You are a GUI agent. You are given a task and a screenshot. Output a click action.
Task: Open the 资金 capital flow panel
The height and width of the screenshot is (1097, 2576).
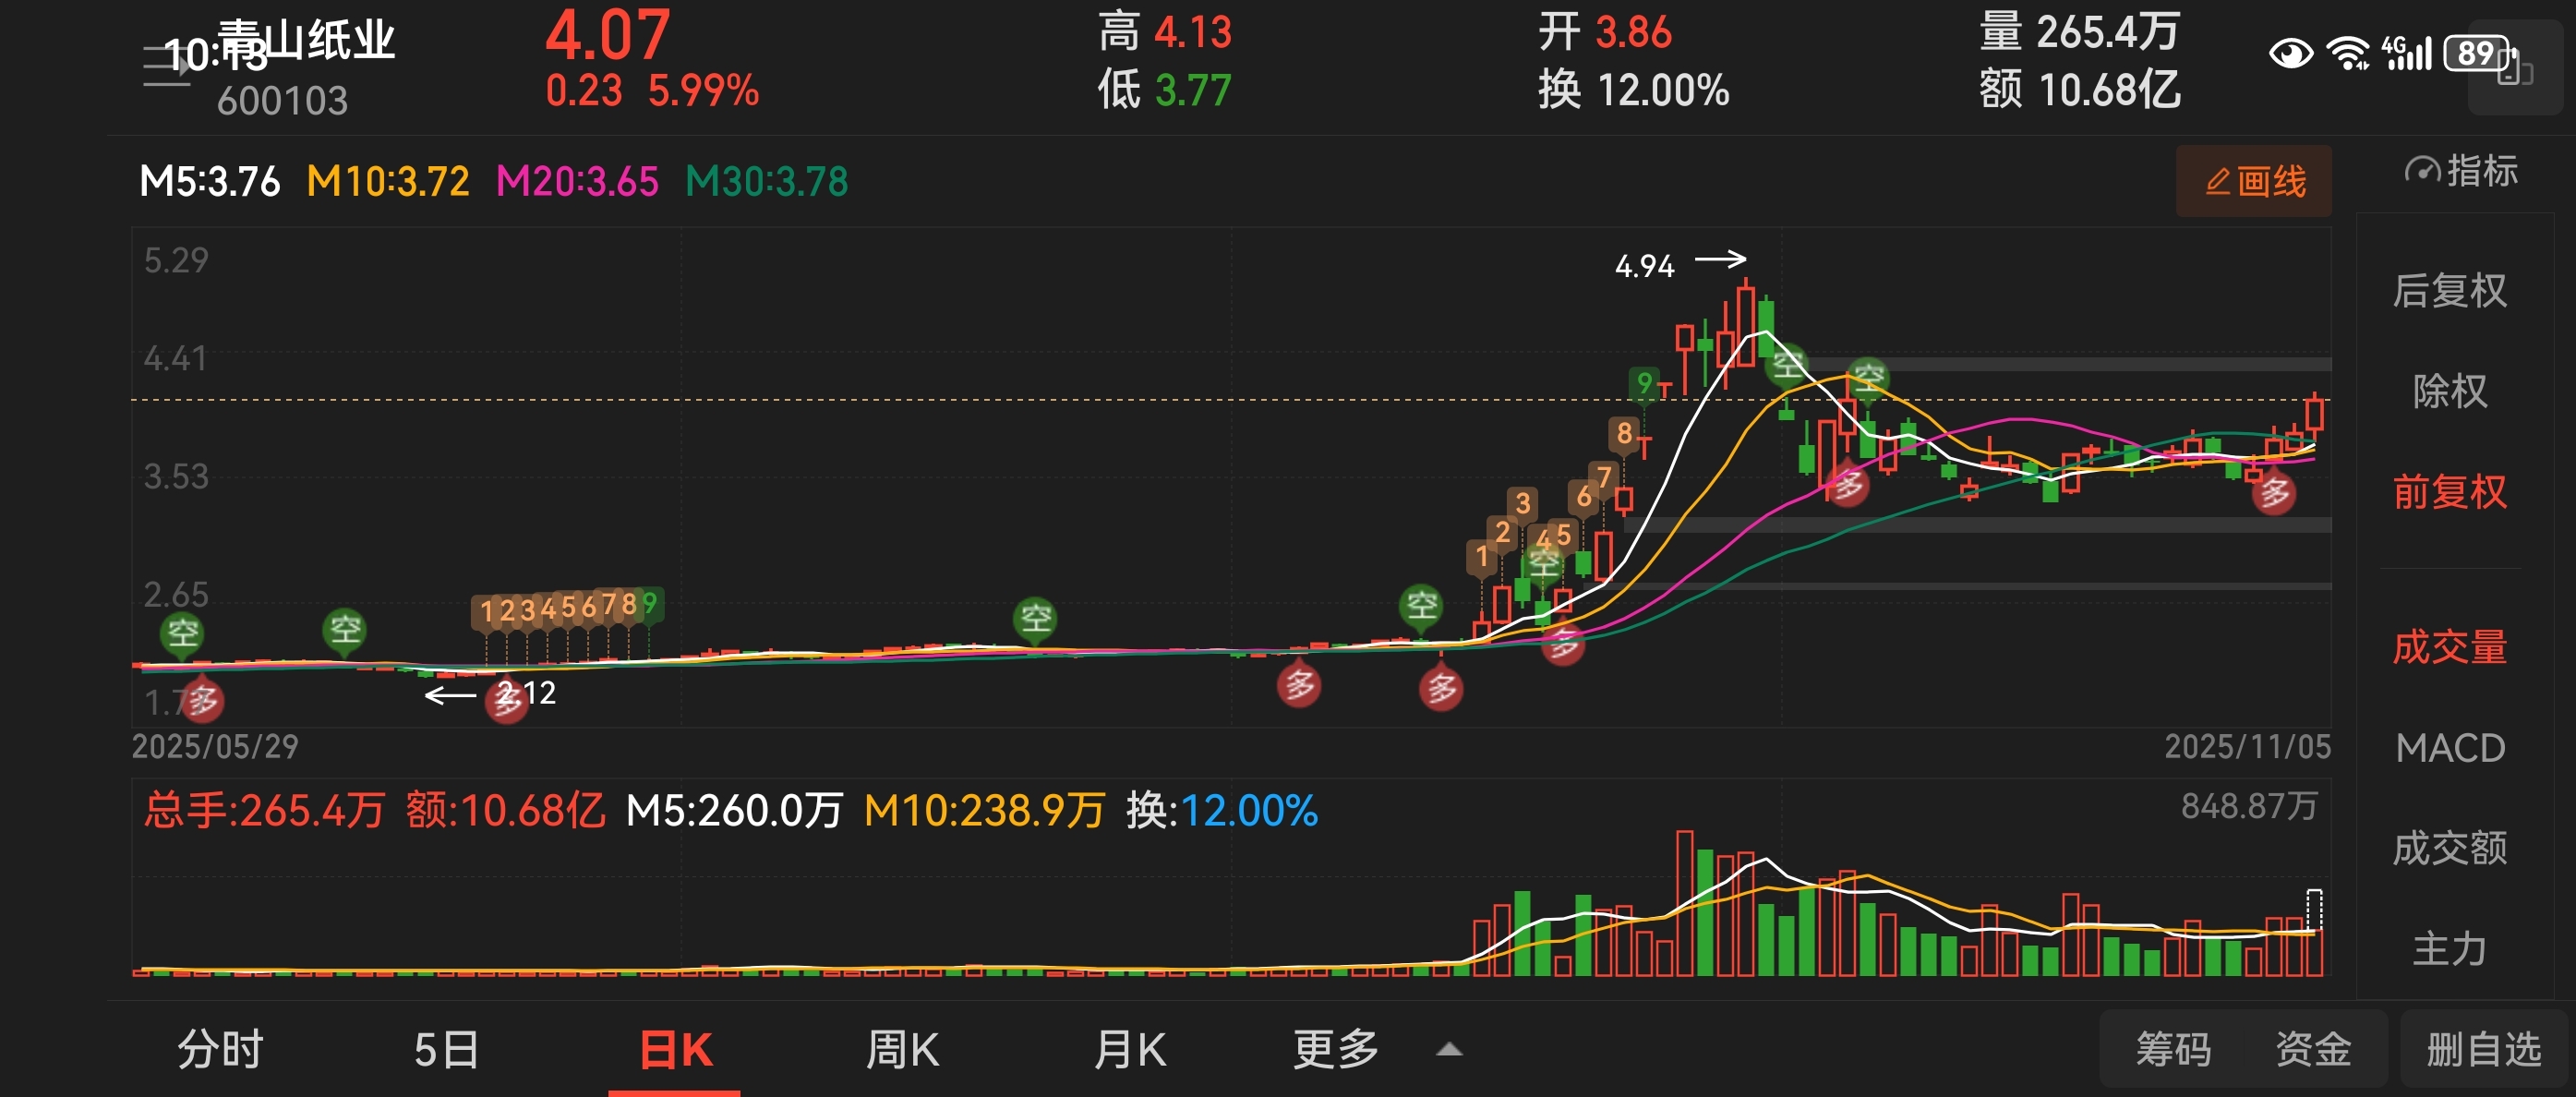[2313, 1049]
